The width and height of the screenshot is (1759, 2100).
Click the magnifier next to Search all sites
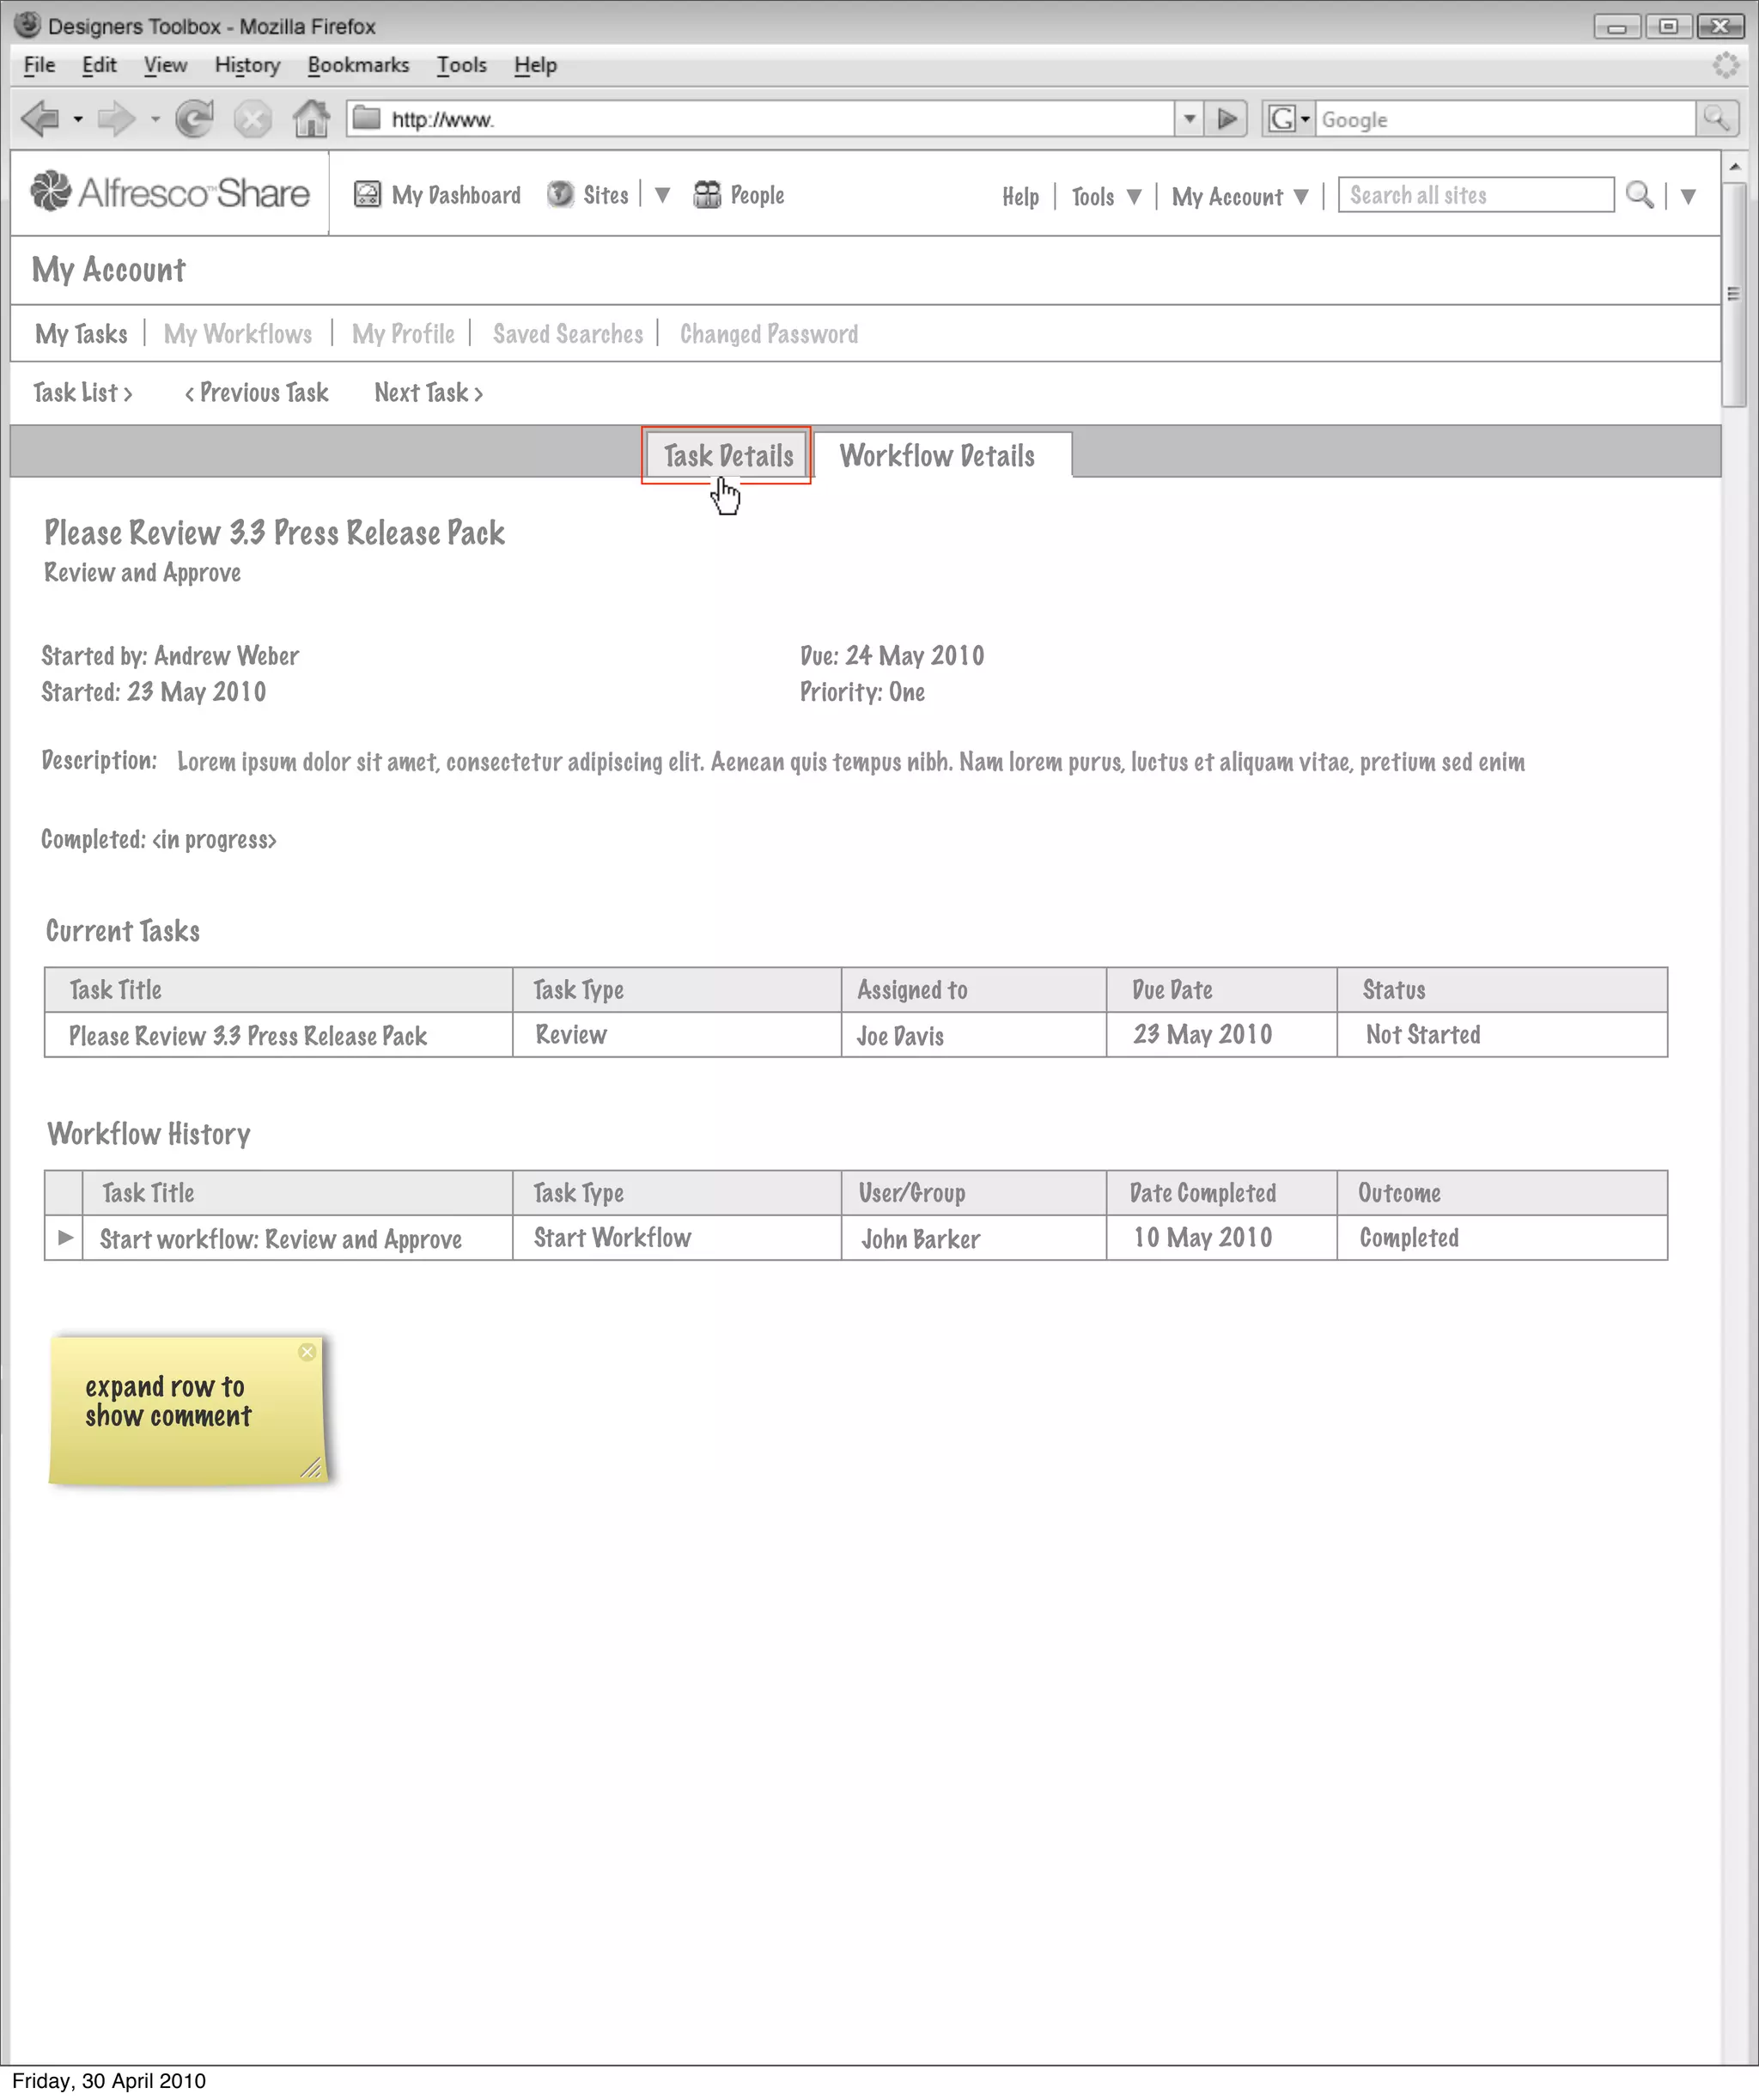(x=1638, y=194)
